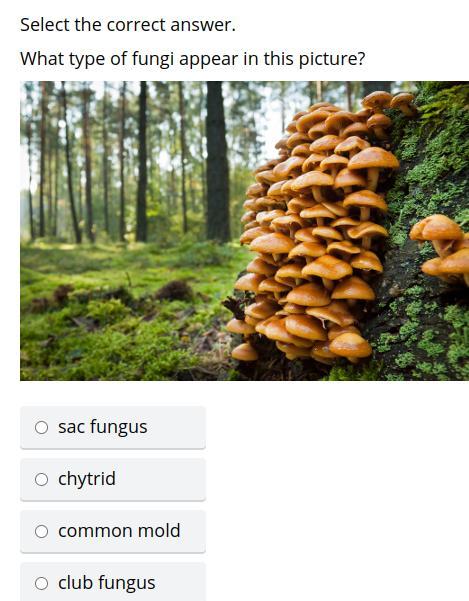Choose the "chytrid" radio button
Screen dimensions: 469x601
click(41, 479)
